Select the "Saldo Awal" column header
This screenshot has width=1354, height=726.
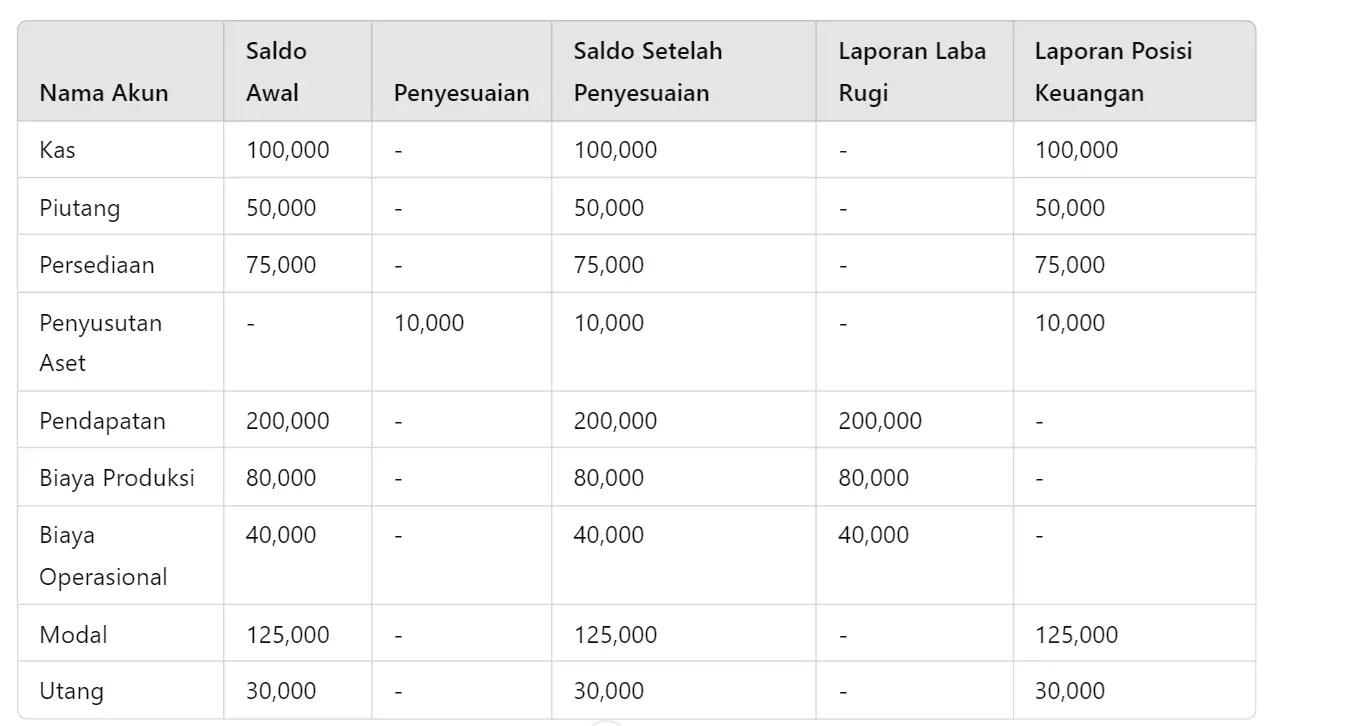pyautogui.click(x=276, y=72)
